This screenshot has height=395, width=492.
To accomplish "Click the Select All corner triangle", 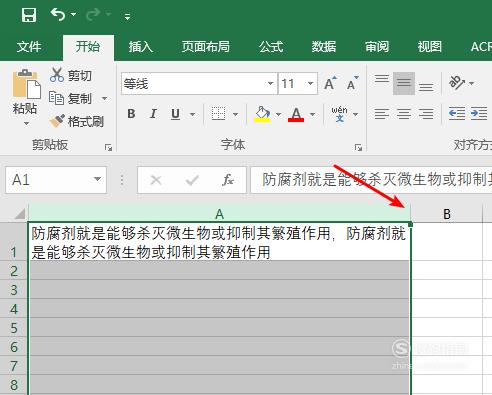I will [19, 214].
